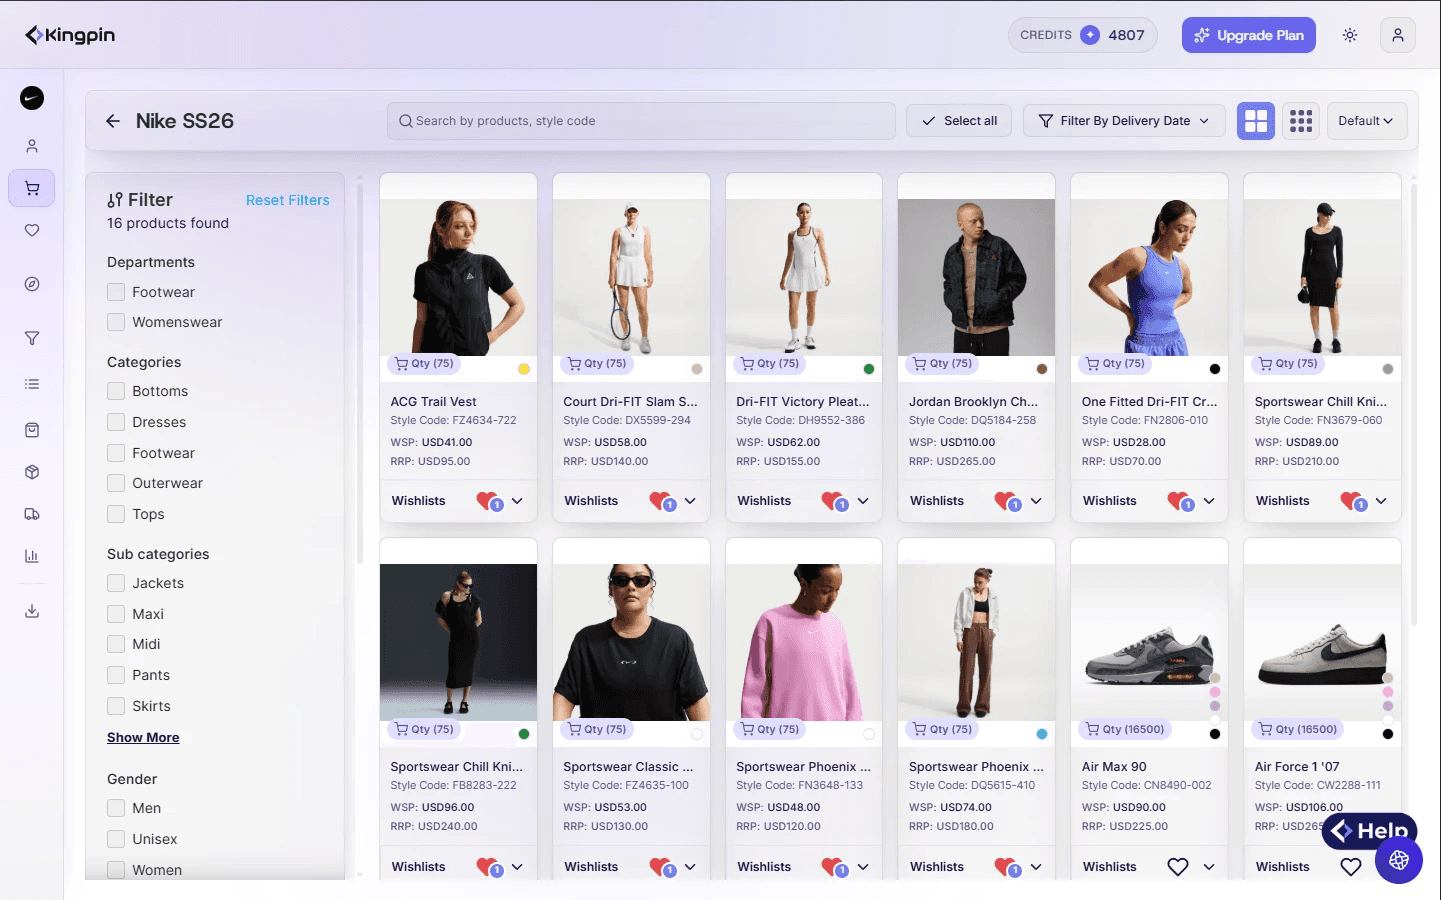Open the Air Force 1 '07 shoe image
Viewport: 1441px width, 900px height.
click(x=1322, y=642)
